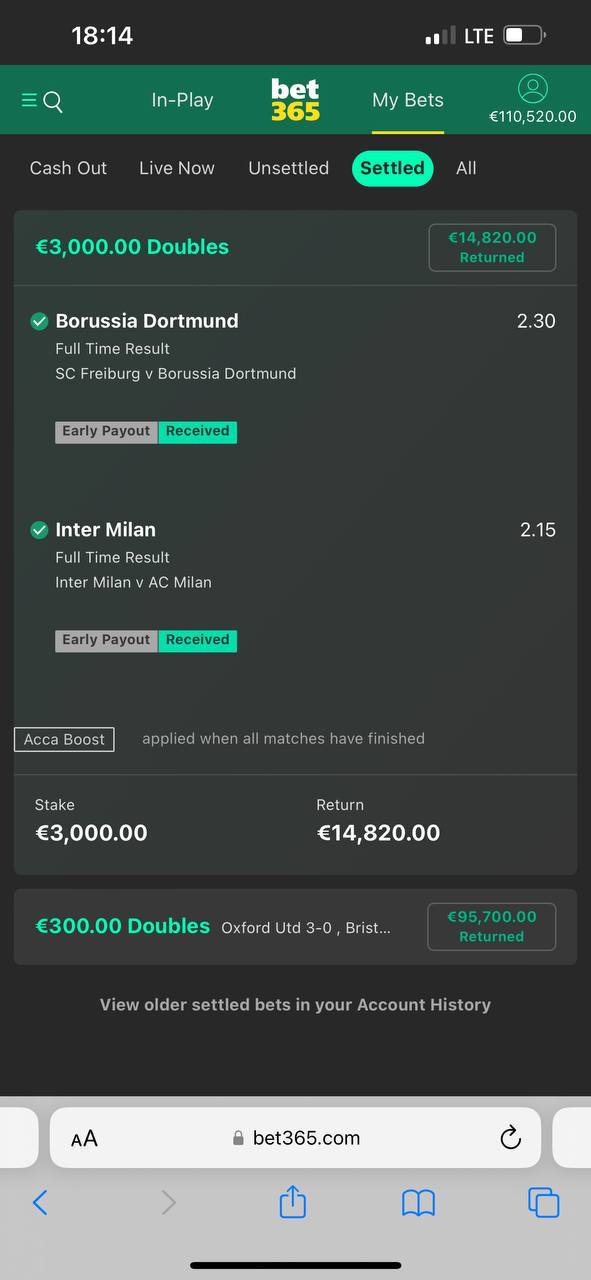Open View older settled bets link

295,1005
